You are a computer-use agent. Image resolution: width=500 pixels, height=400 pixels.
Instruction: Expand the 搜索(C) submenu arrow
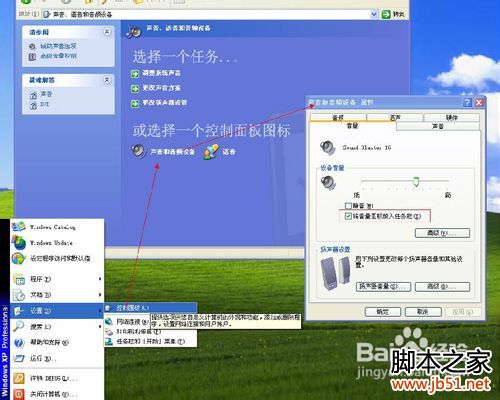tap(100, 327)
